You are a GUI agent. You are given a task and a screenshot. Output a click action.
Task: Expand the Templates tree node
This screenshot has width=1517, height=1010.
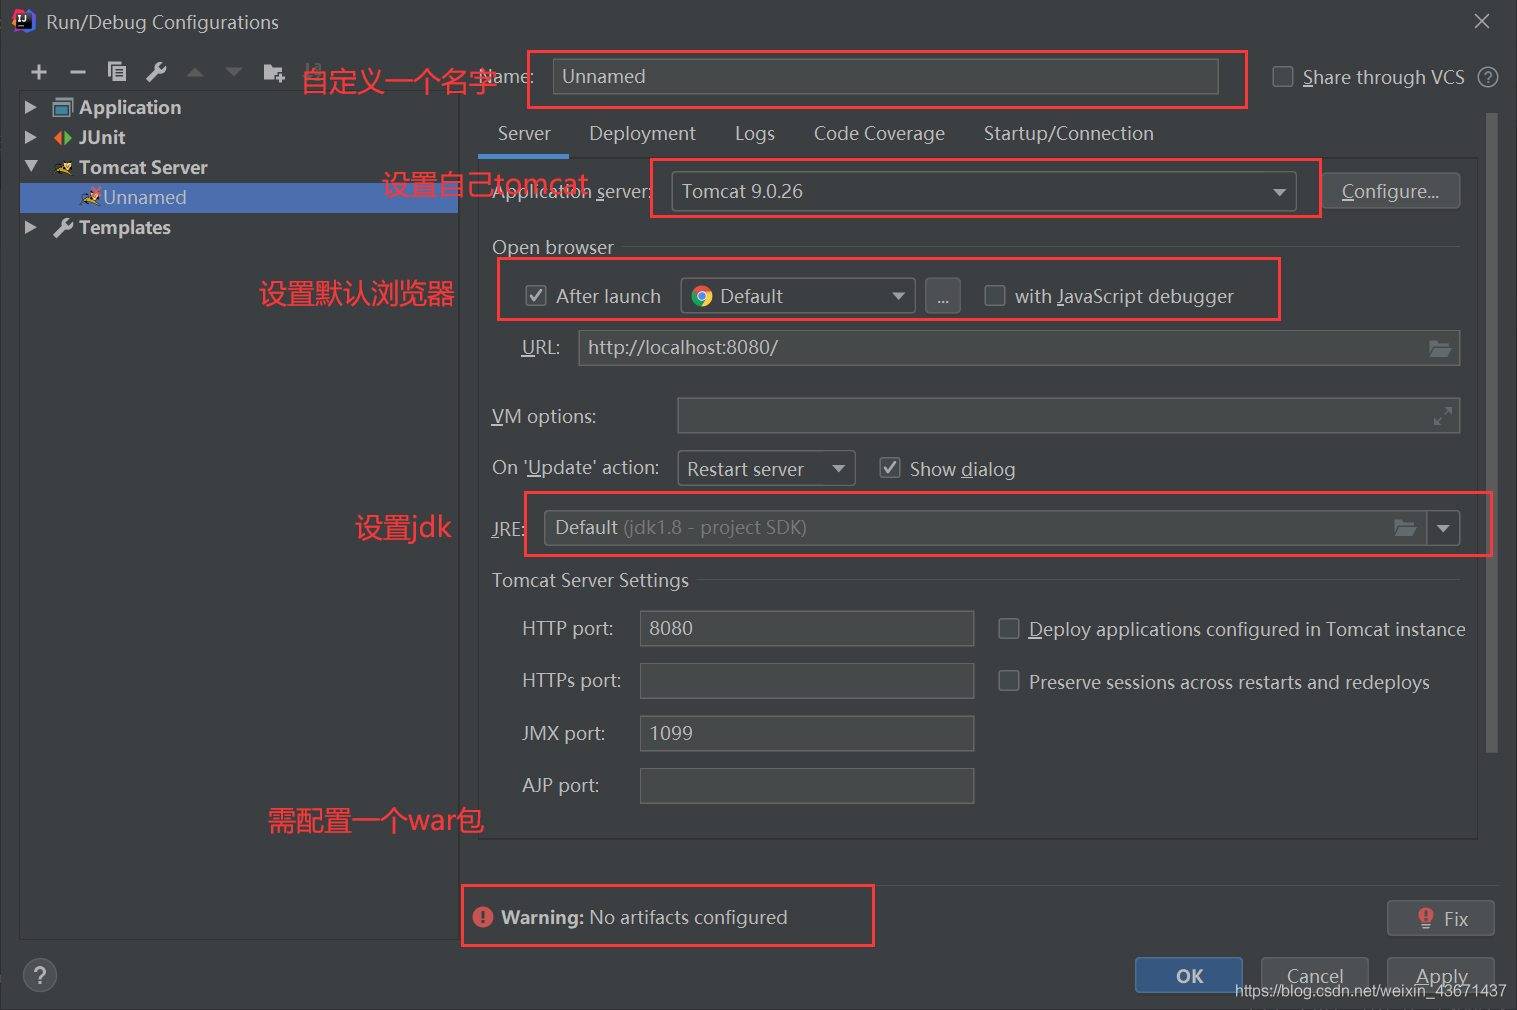pyautogui.click(x=31, y=227)
